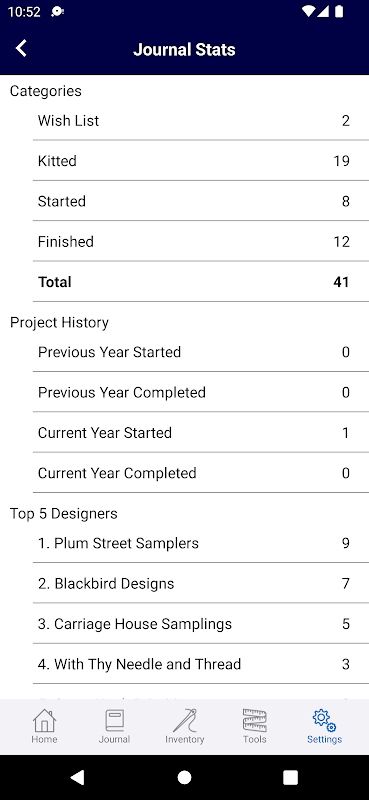Open the Started category row
Image resolution: width=369 pixels, height=800 pixels.
click(x=201, y=201)
